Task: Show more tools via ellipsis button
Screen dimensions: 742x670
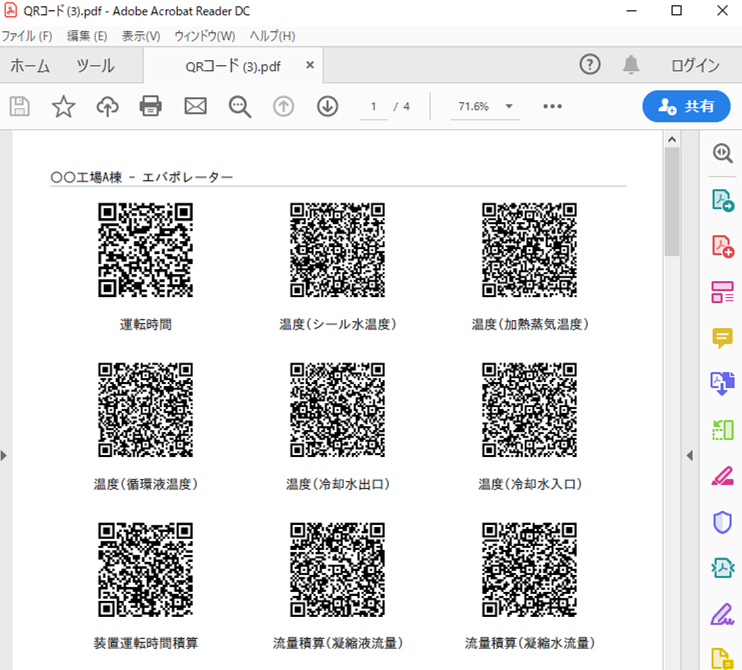Action: tap(553, 106)
